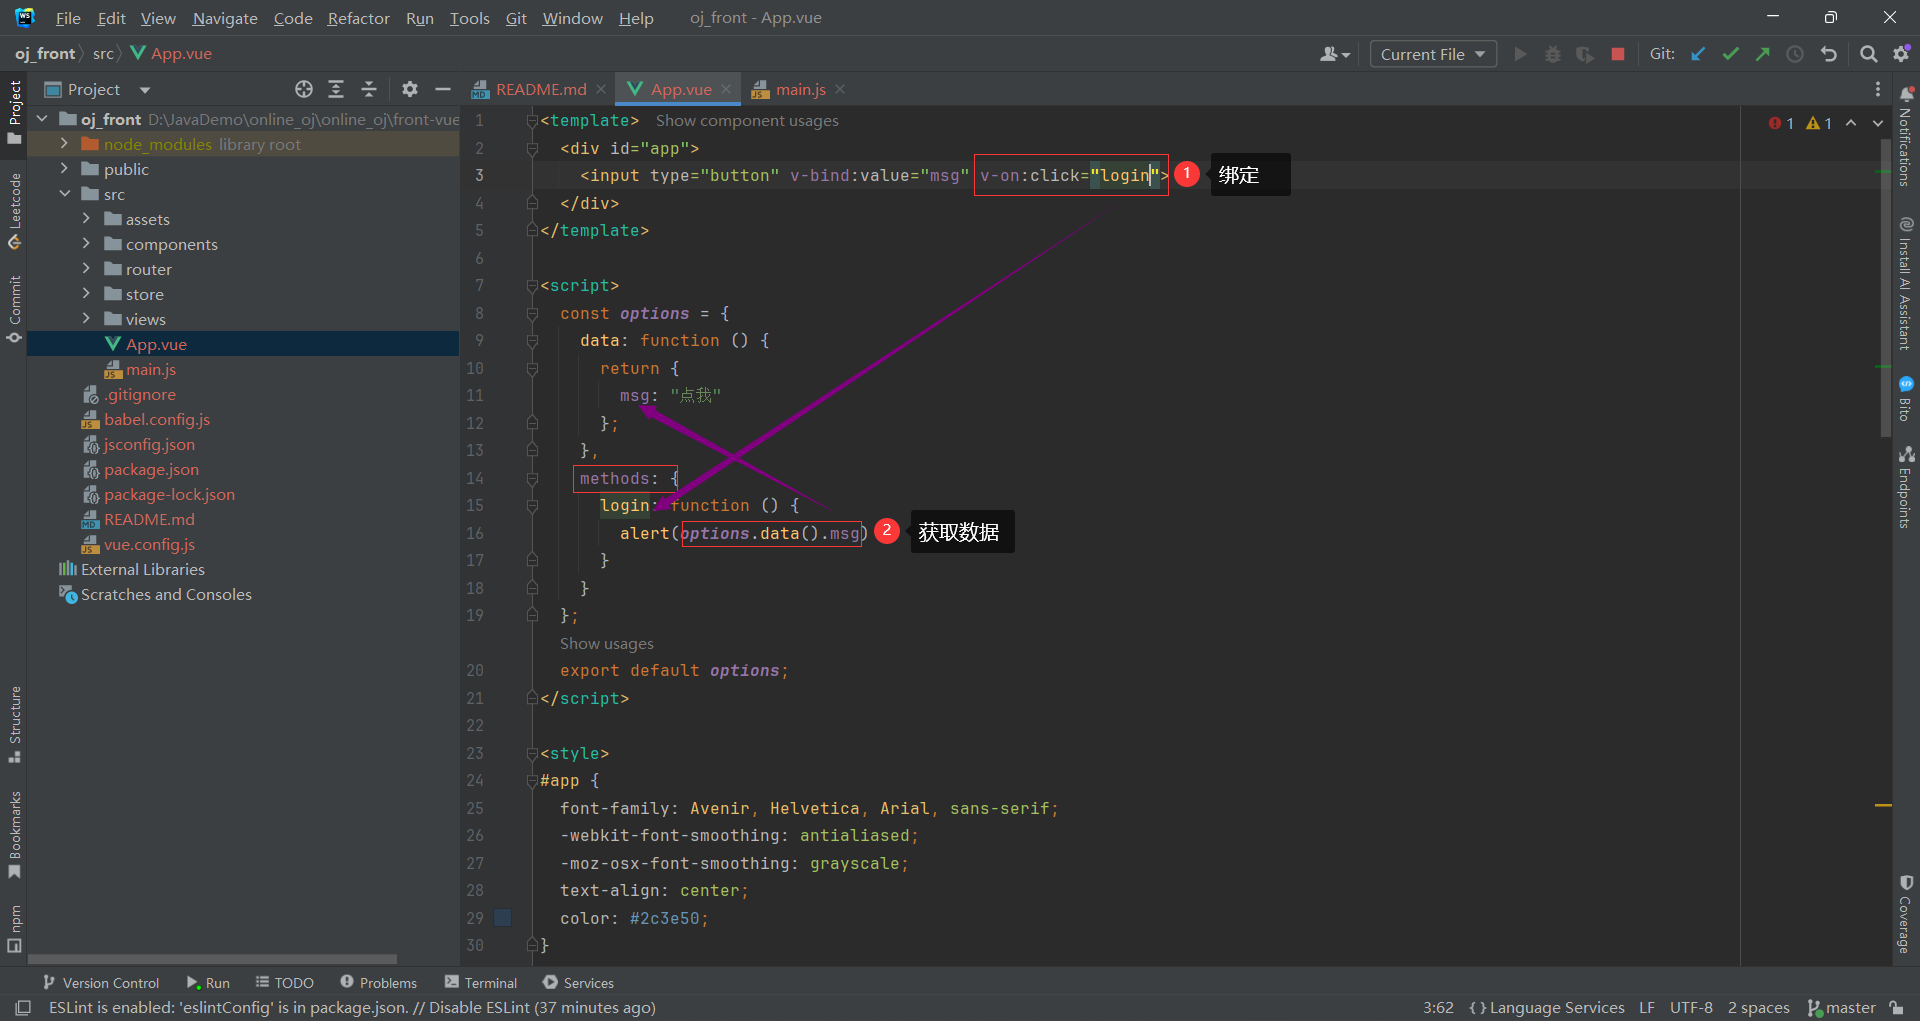Expand the assets folder

click(x=86, y=219)
